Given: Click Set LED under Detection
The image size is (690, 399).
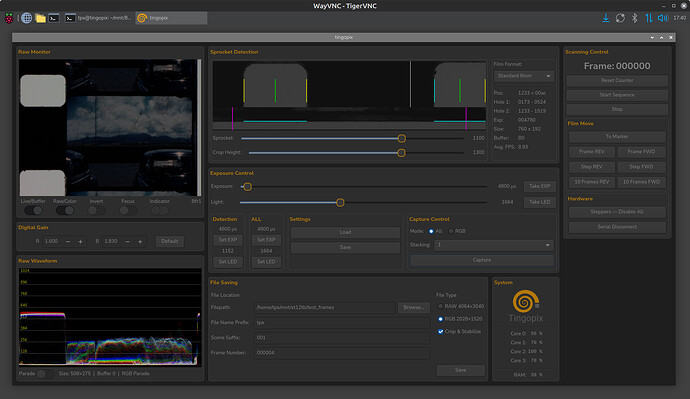Looking at the screenshot, I should point(228,262).
